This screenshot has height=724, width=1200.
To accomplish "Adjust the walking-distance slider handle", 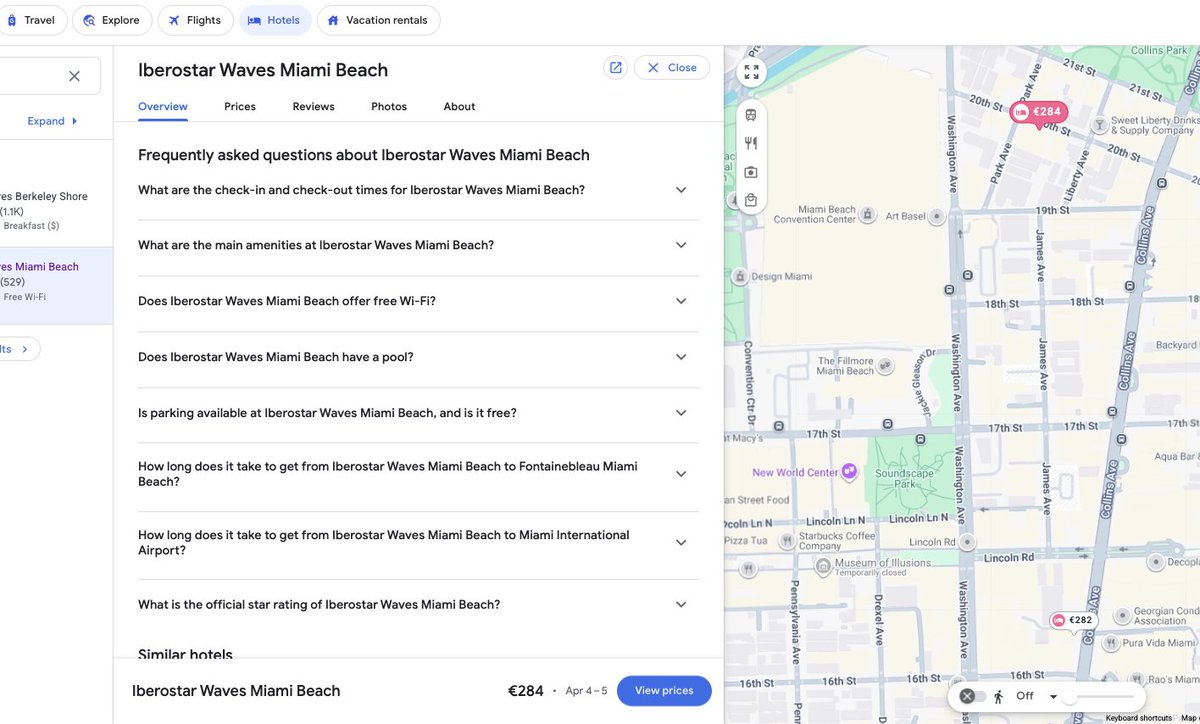I will 1070,696.
